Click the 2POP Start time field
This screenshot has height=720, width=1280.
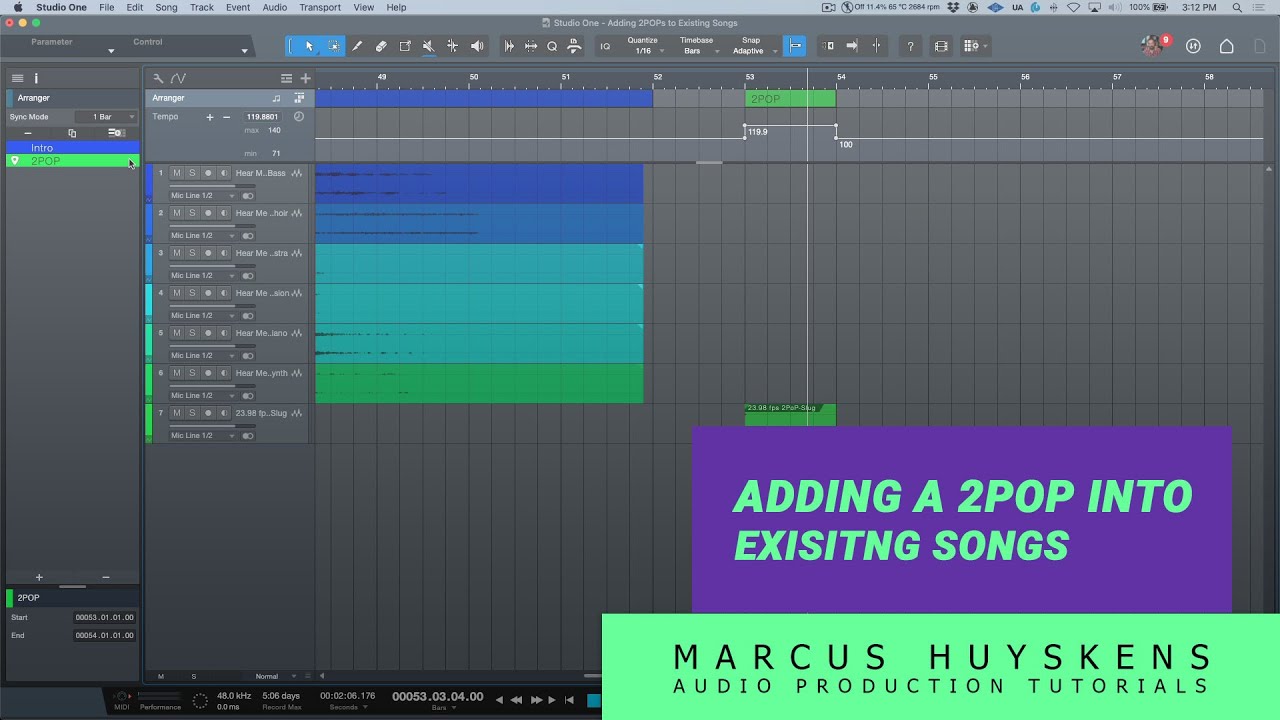[104, 618]
